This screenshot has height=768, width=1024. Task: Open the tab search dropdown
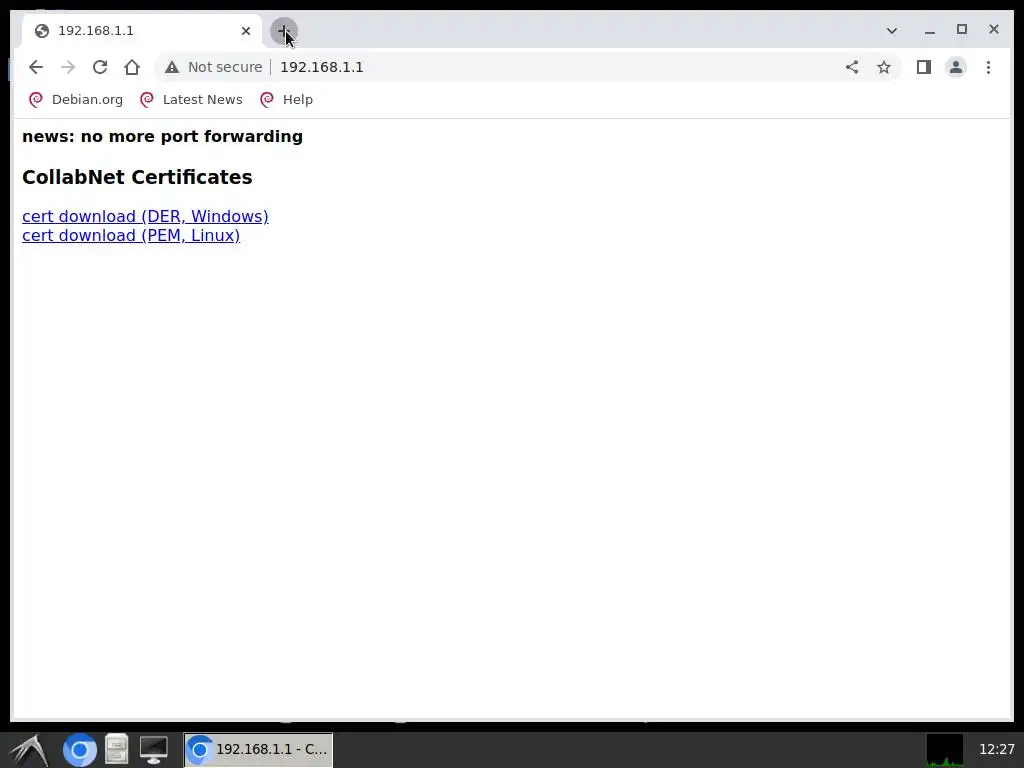pyautogui.click(x=891, y=31)
